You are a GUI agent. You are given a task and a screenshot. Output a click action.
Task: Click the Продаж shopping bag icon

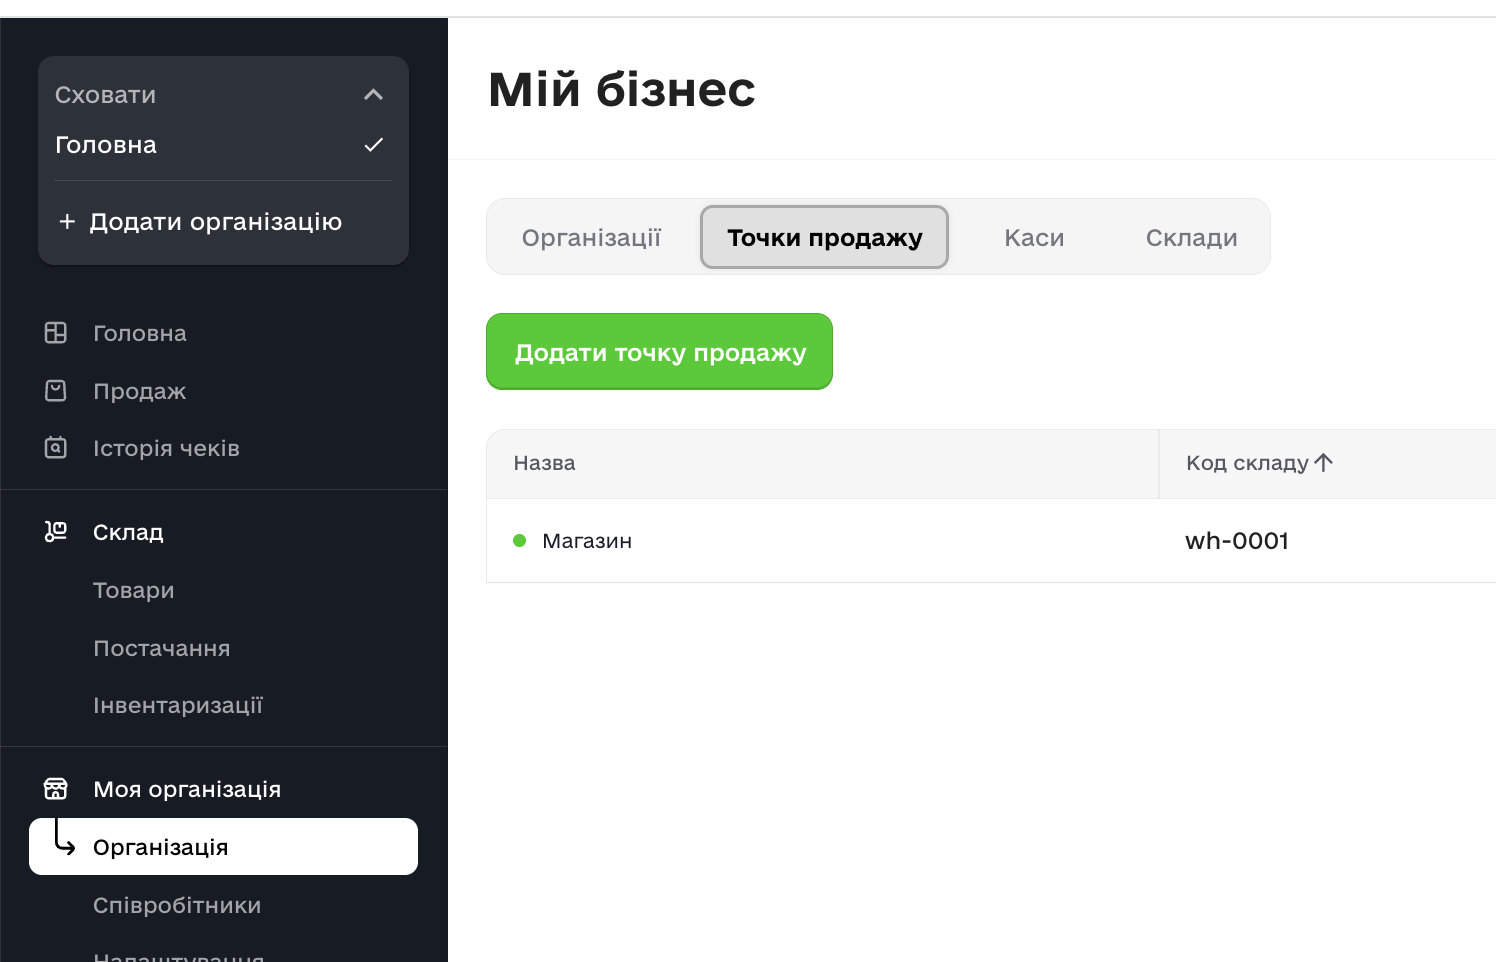point(56,391)
